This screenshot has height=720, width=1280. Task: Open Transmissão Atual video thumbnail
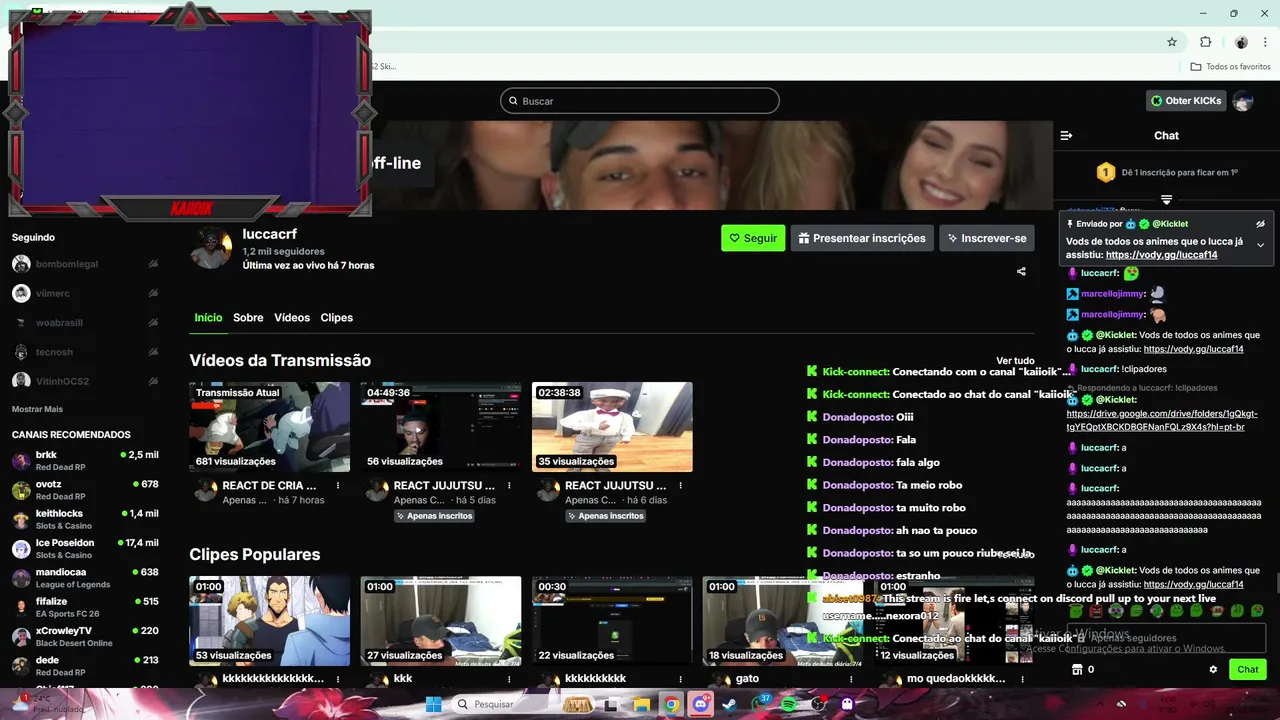270,427
